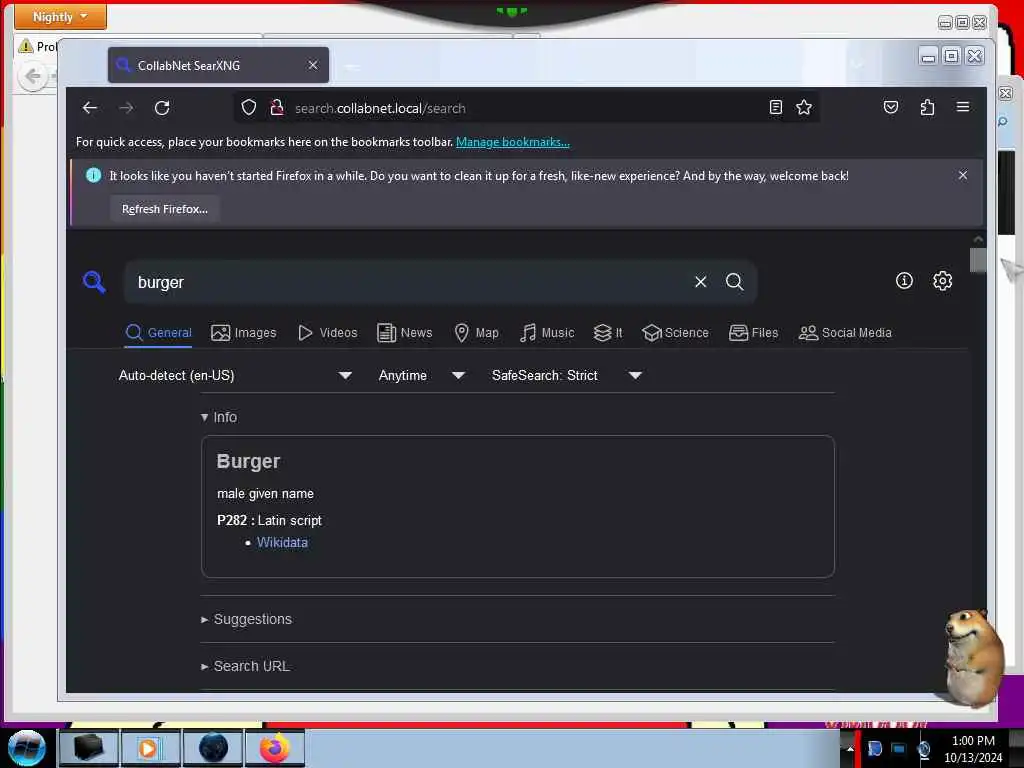The image size is (1024, 768).
Task: Expand the Suggestions section
Action: point(246,619)
